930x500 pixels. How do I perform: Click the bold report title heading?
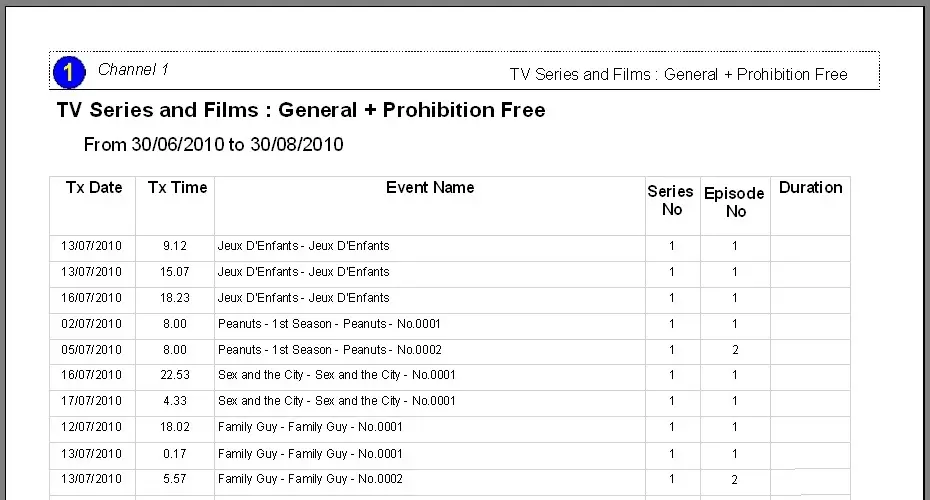point(301,110)
